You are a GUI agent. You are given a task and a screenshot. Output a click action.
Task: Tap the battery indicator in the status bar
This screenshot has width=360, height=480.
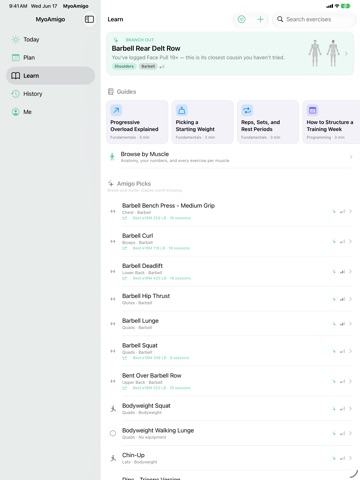(346, 6)
